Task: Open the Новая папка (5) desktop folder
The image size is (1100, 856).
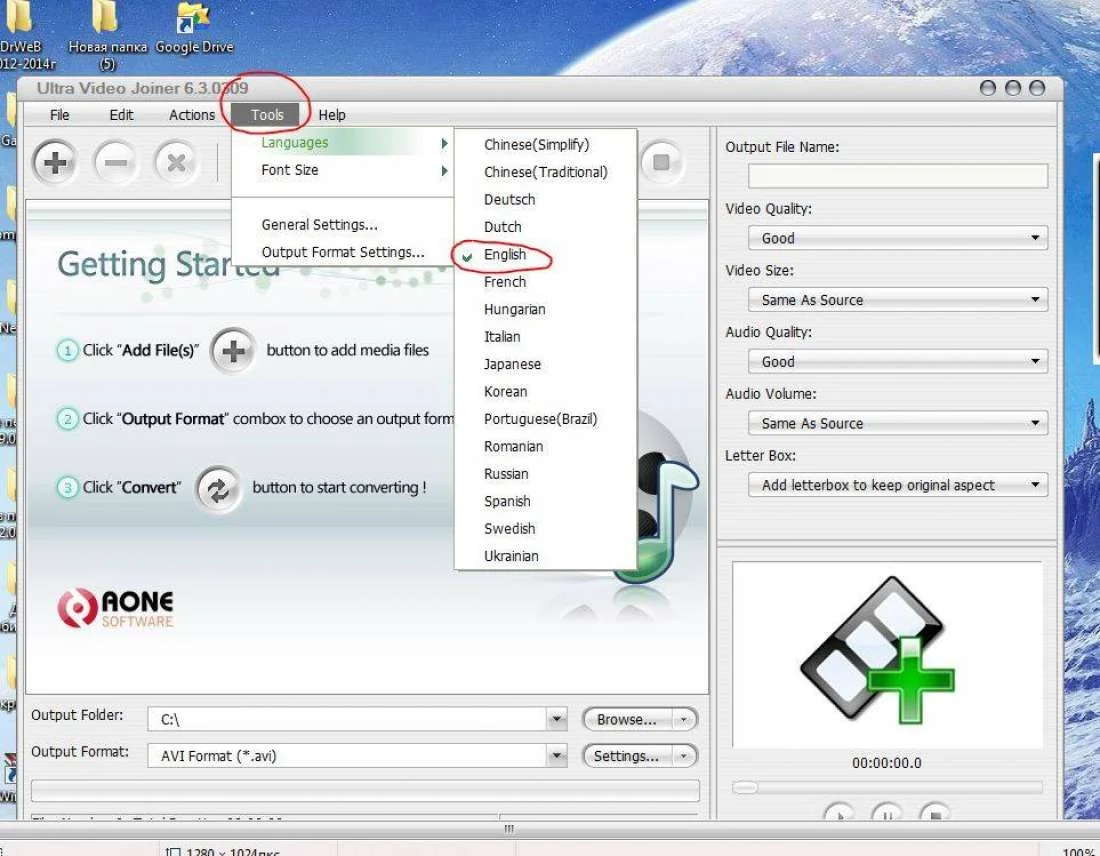Action: pyautogui.click(x=107, y=35)
